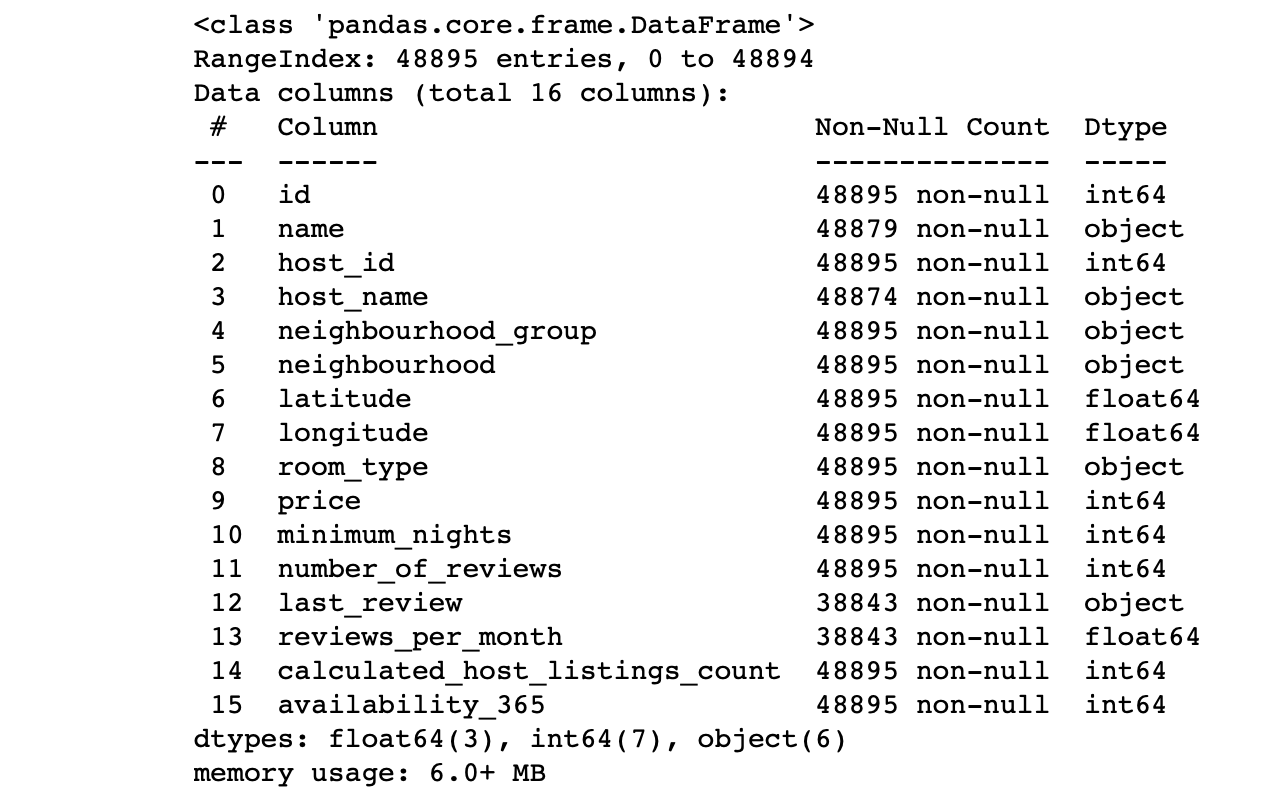Screen dimensions: 1286x802
Task: Click the 'price' column name
Action: click(x=319, y=502)
